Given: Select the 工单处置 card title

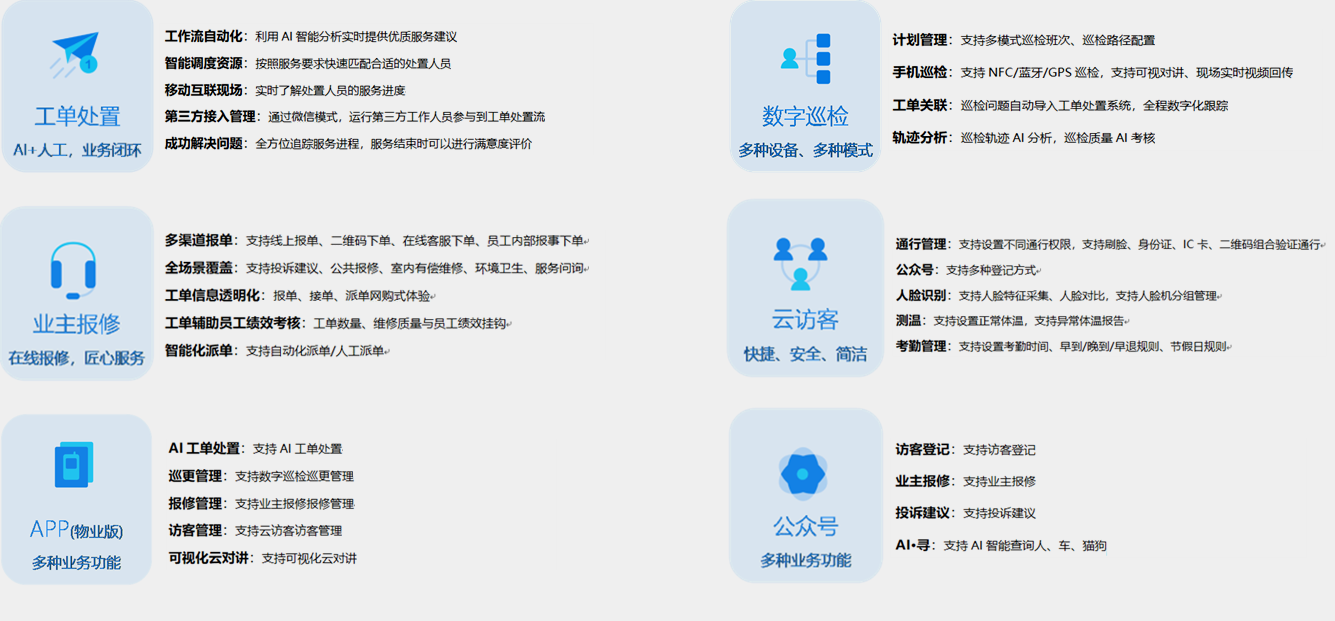Looking at the screenshot, I should click(77, 116).
